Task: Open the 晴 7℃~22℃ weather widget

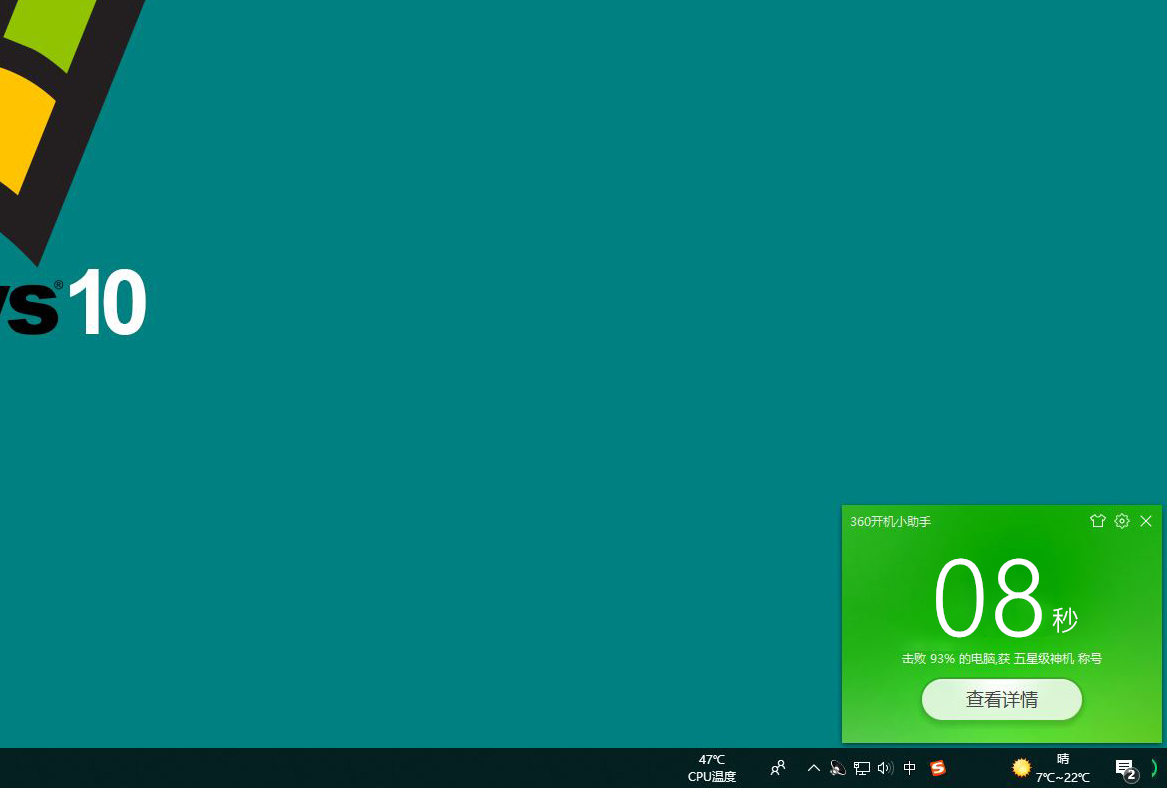Action: click(x=1062, y=768)
